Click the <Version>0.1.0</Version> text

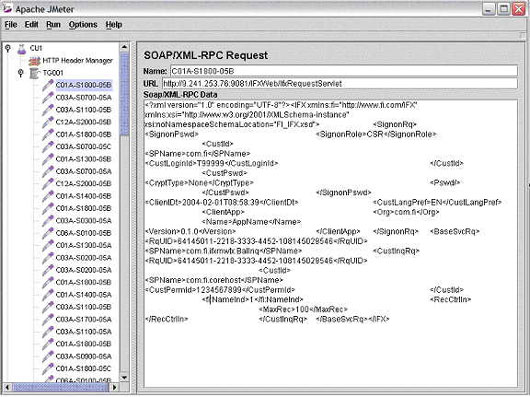click(x=190, y=231)
